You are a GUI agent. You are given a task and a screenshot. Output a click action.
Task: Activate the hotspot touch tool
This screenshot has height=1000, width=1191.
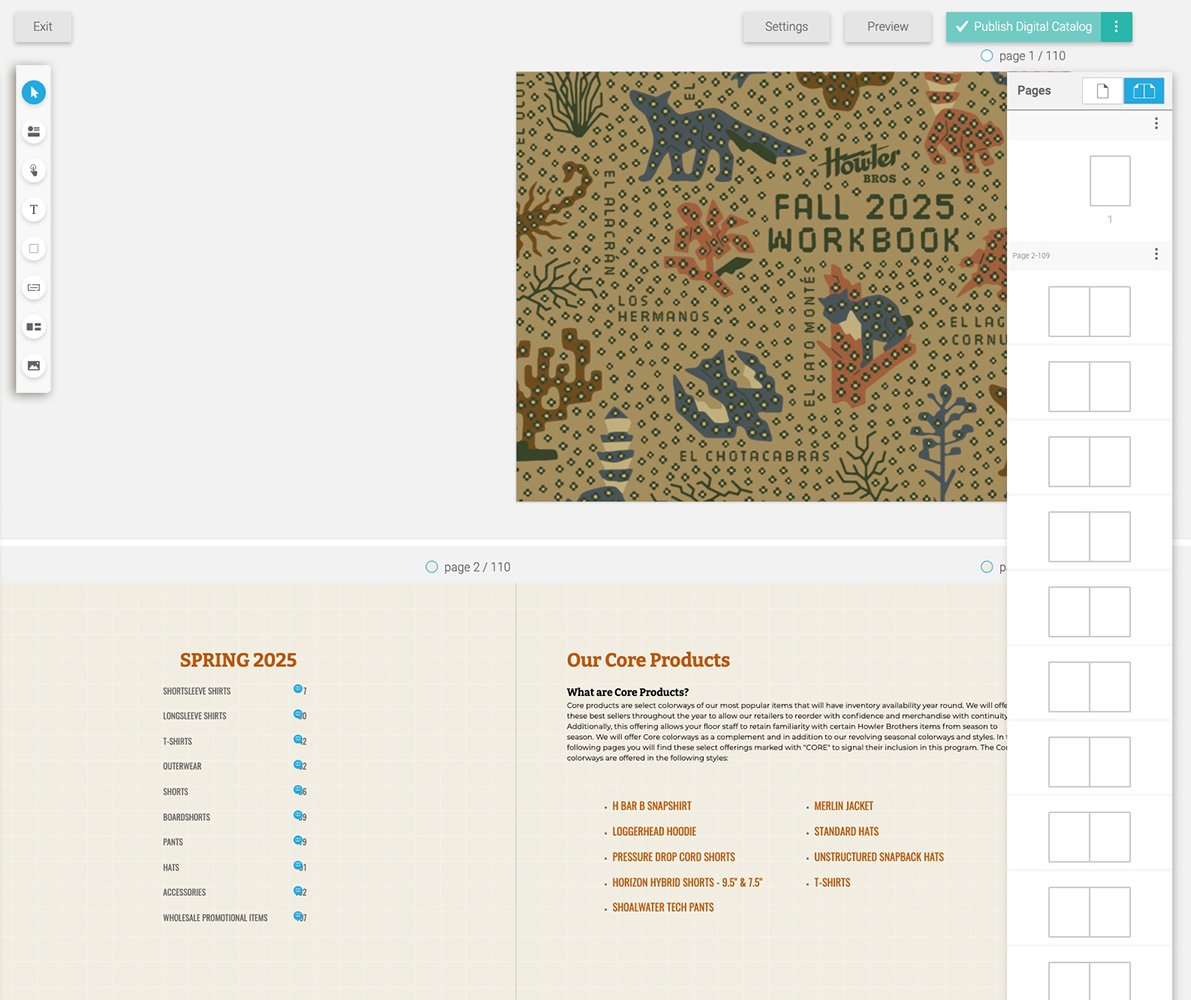[33, 170]
